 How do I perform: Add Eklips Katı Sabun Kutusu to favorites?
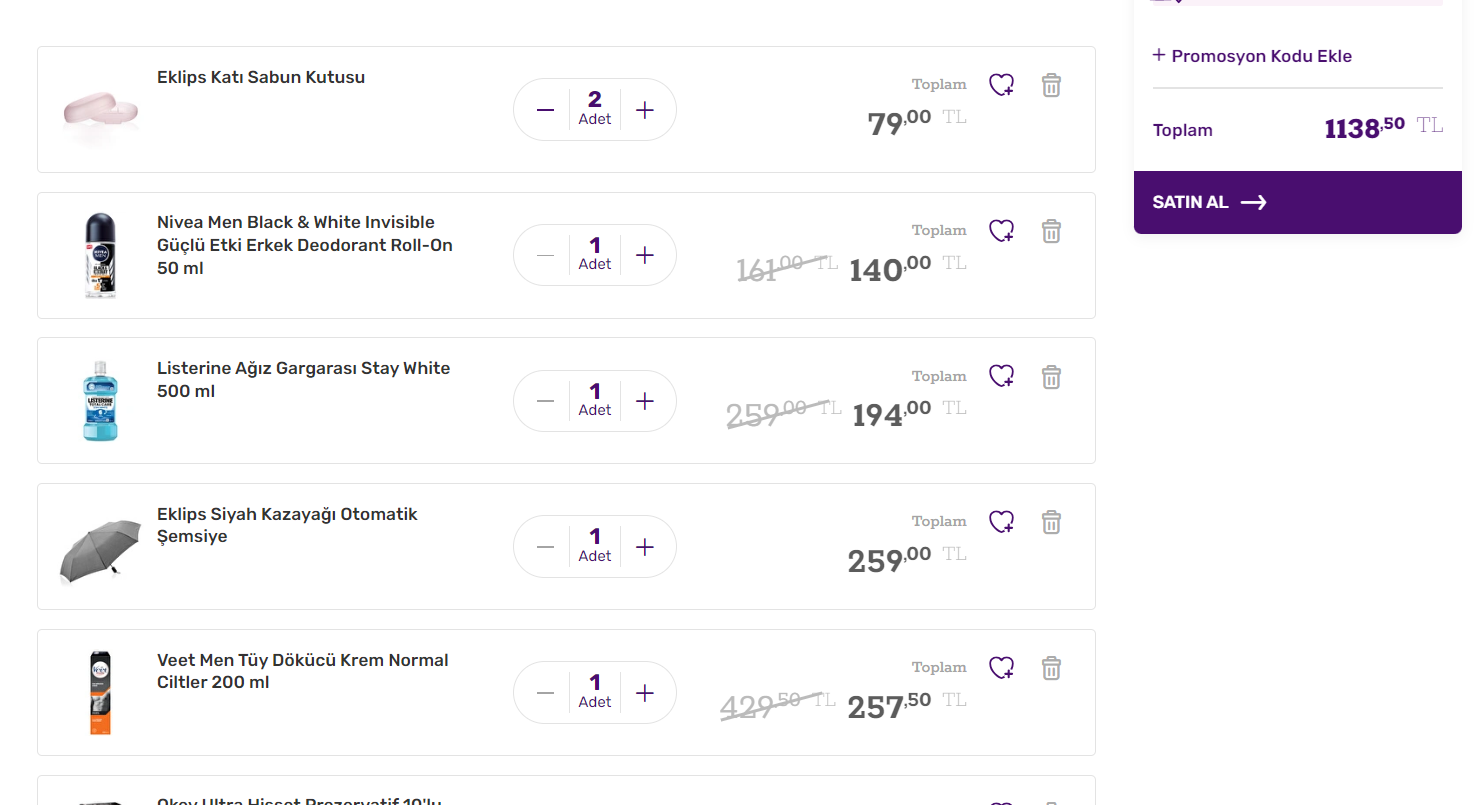coord(1001,85)
